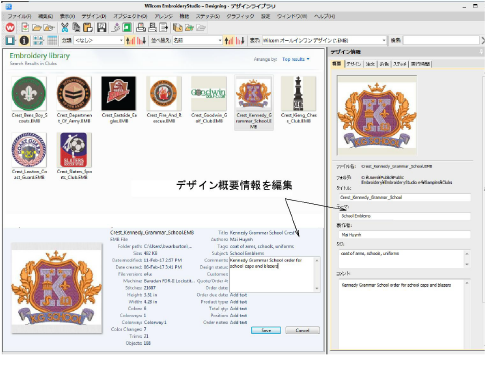Click the sort ascending icon before file type filter
This screenshot has width=485, height=367.
(229, 40)
